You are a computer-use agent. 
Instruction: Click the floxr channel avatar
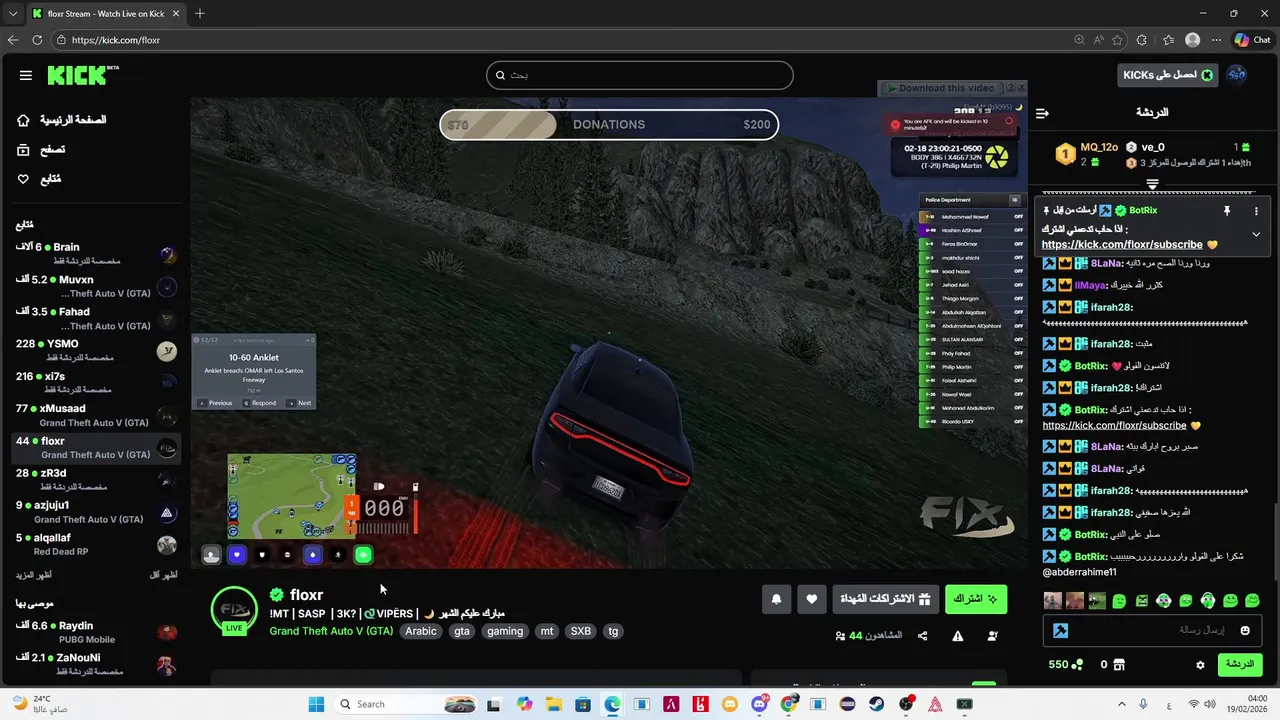coord(235,610)
